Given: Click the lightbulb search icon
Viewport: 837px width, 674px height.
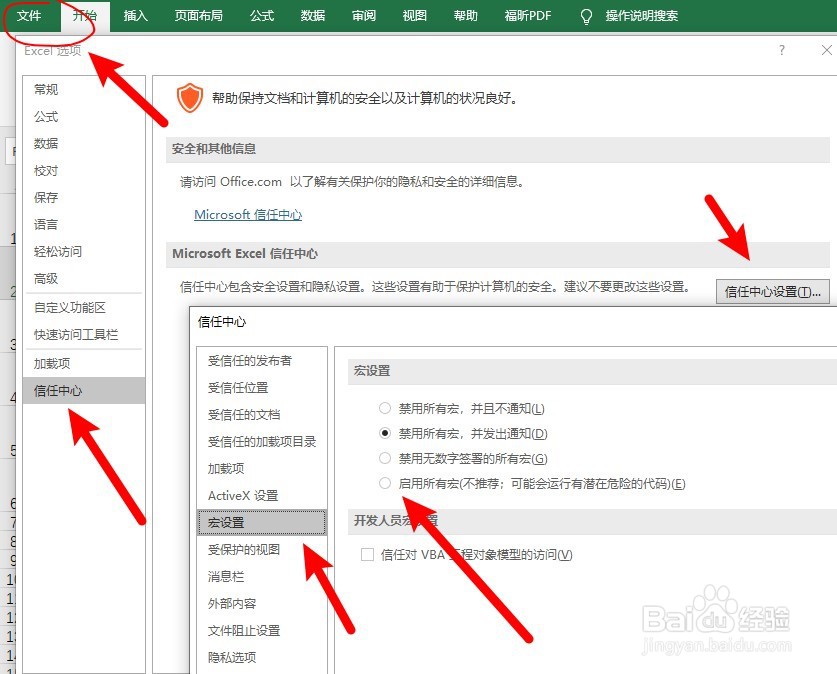Looking at the screenshot, I should click(586, 17).
